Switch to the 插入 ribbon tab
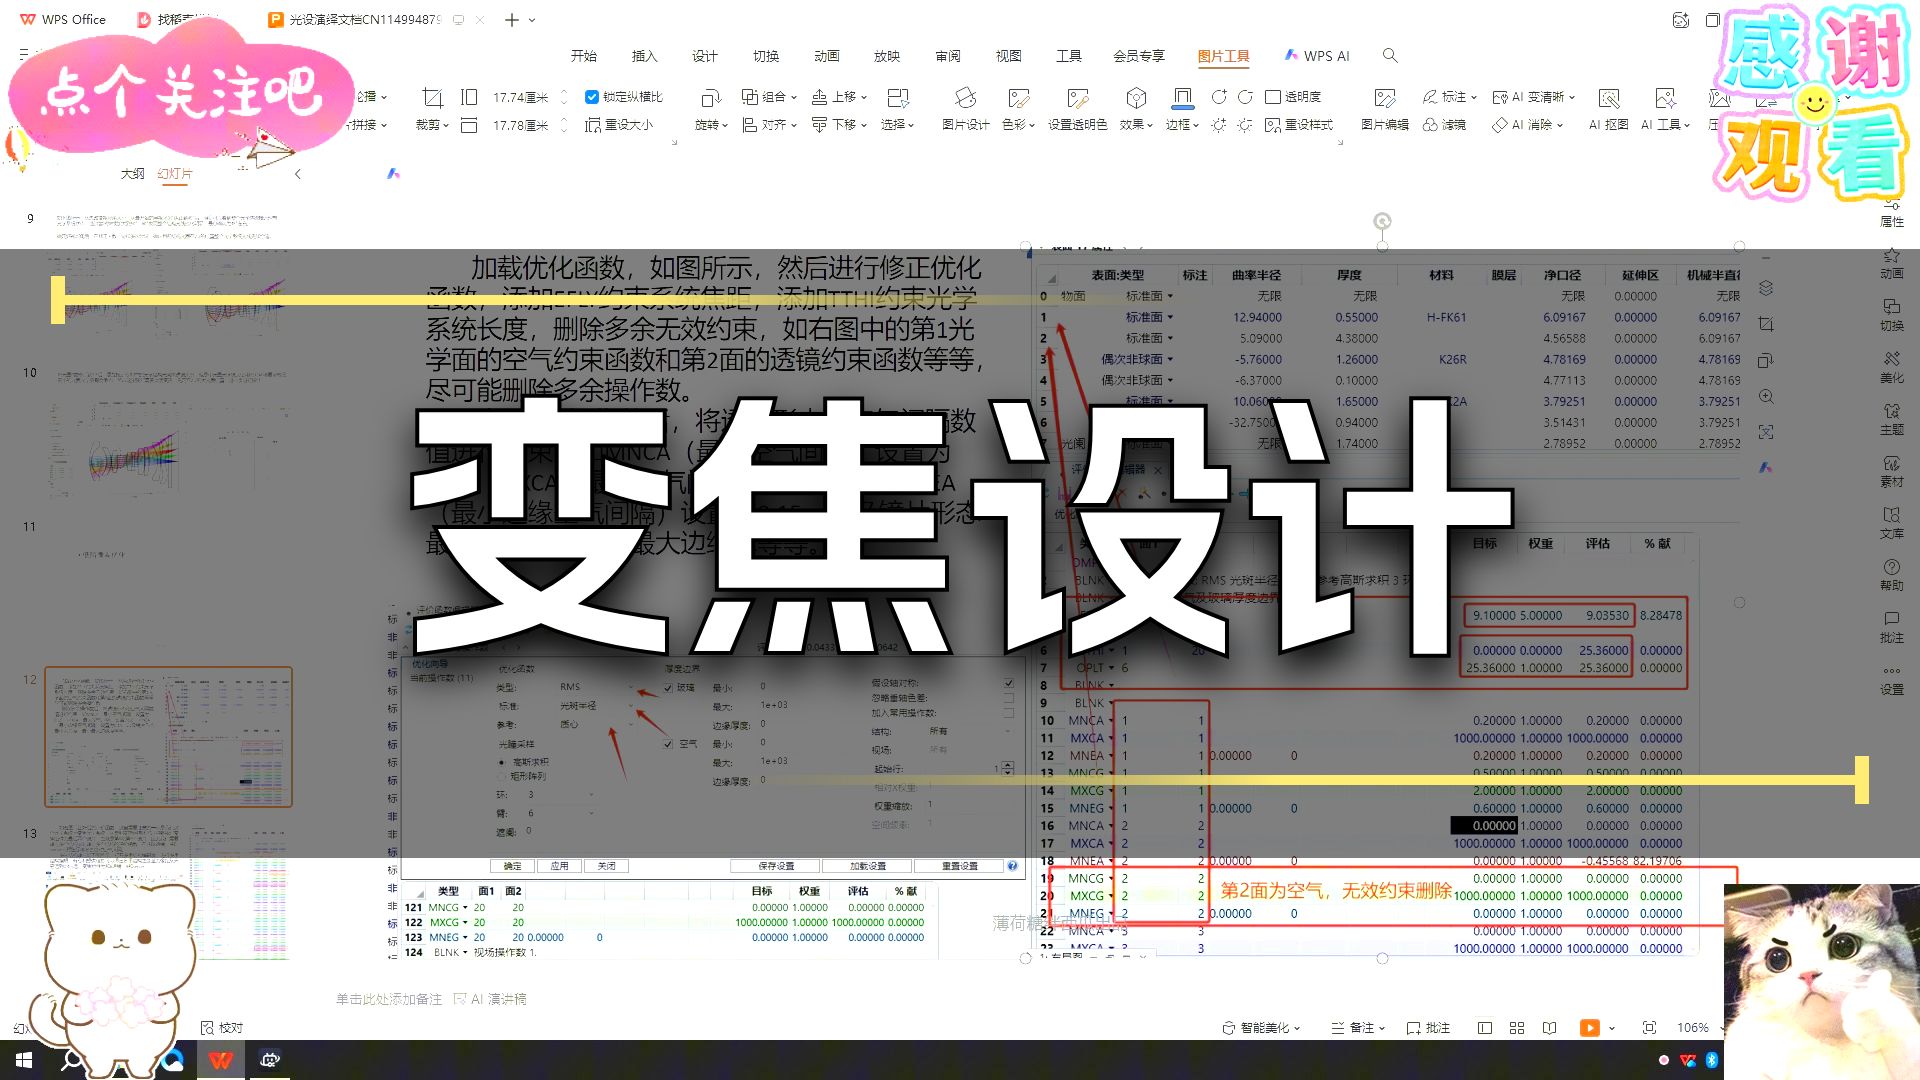 [645, 56]
